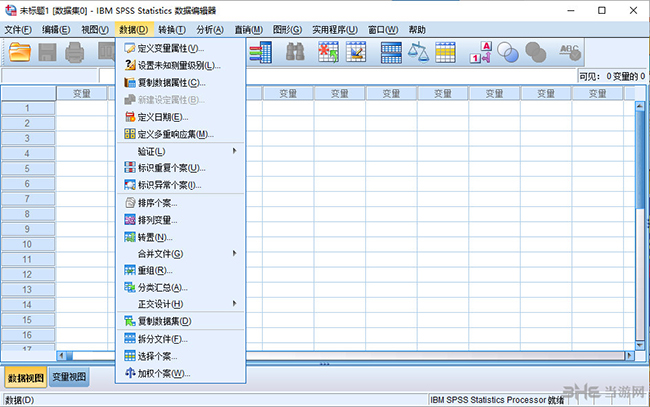Click the Split File toolbar icon

(391, 52)
